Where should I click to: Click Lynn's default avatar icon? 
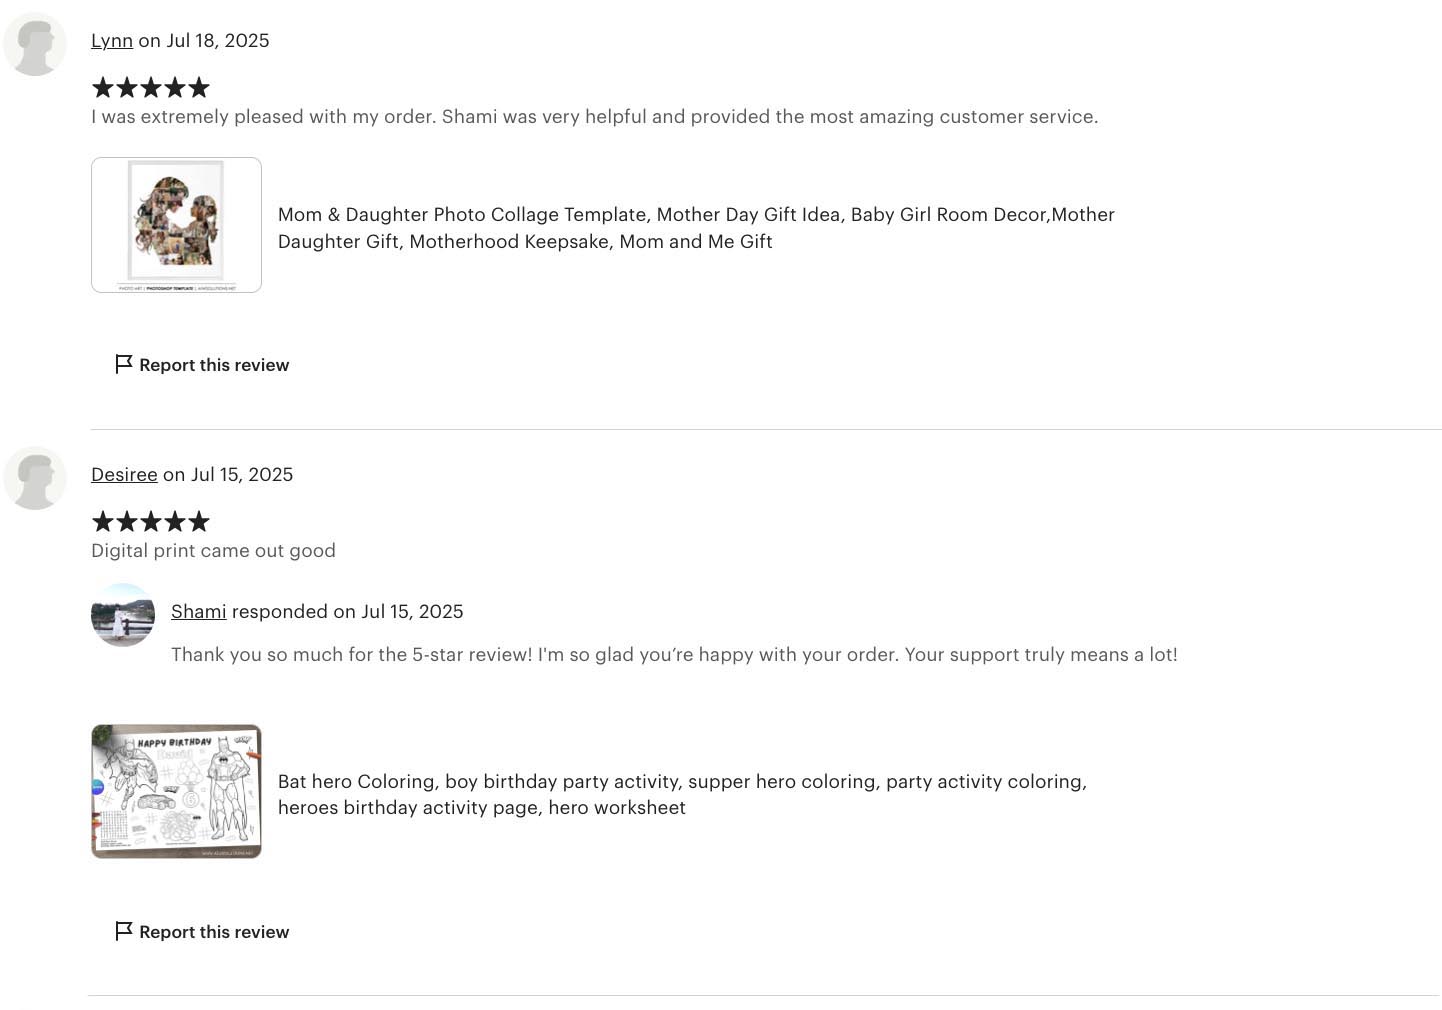(x=35, y=44)
